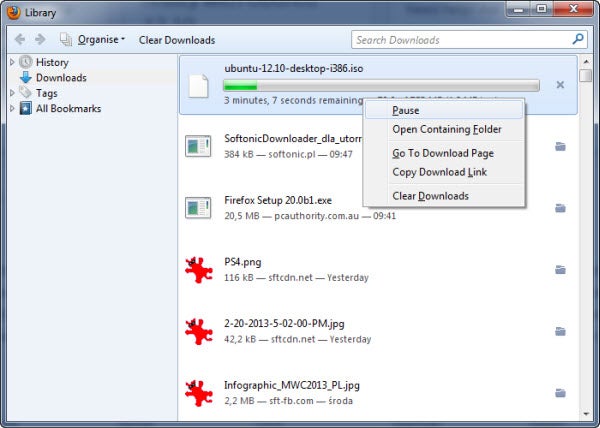
Task: Click the History clock icon
Action: [26, 62]
